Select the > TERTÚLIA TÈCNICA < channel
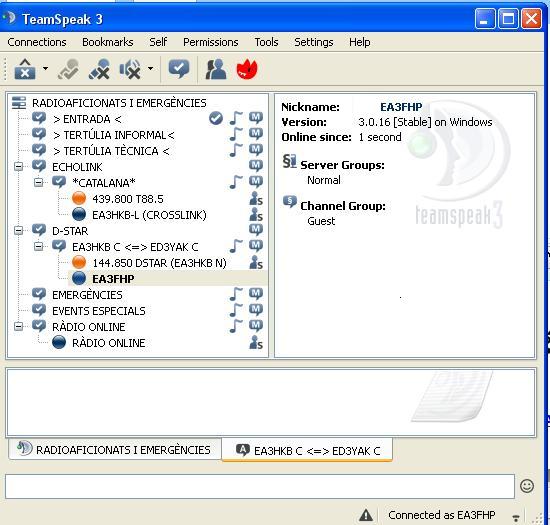The image size is (550, 525). pyautogui.click(x=111, y=151)
